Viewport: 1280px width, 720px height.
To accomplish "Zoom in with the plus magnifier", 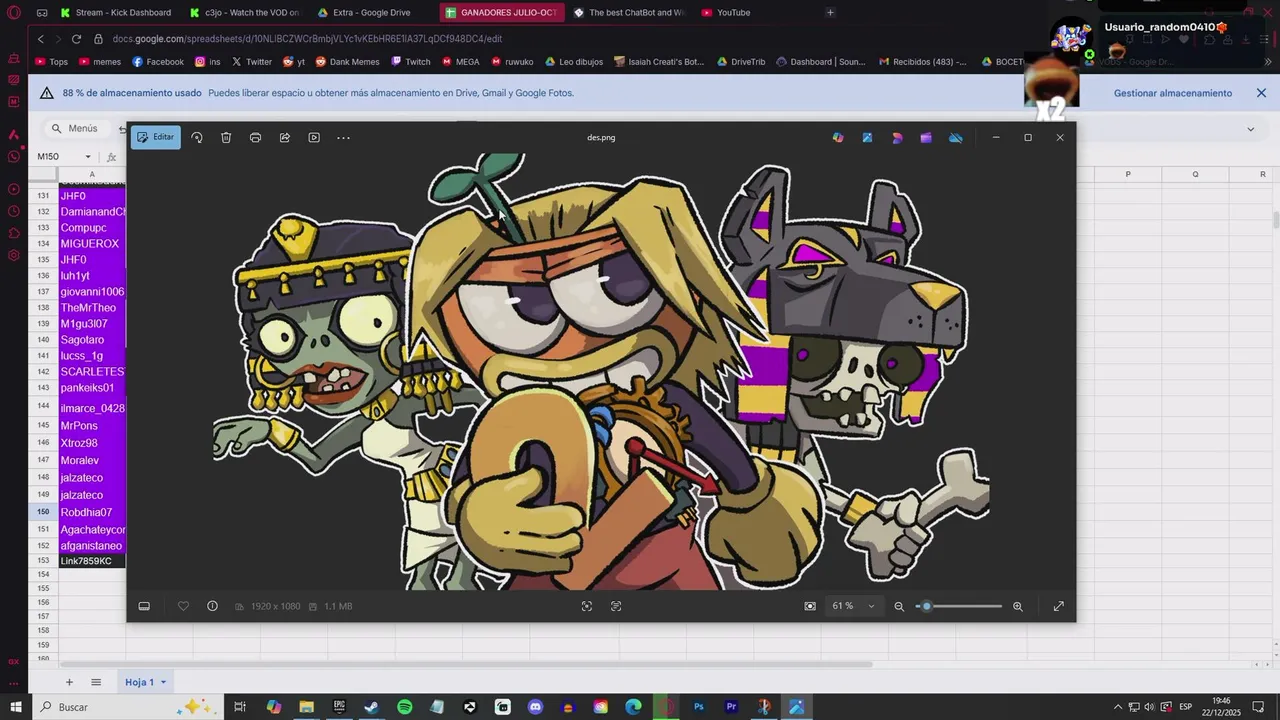I will (1018, 606).
